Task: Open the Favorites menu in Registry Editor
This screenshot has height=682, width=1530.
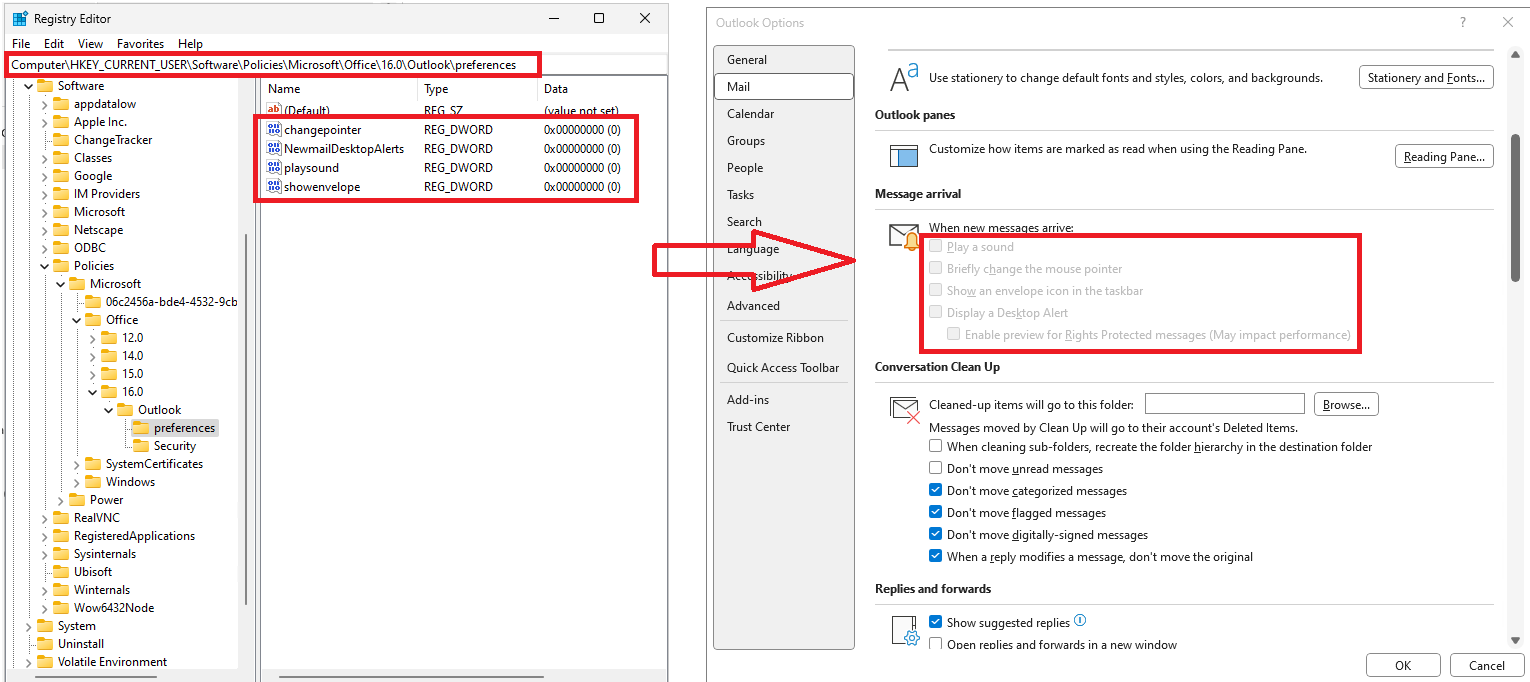Action: coord(140,44)
